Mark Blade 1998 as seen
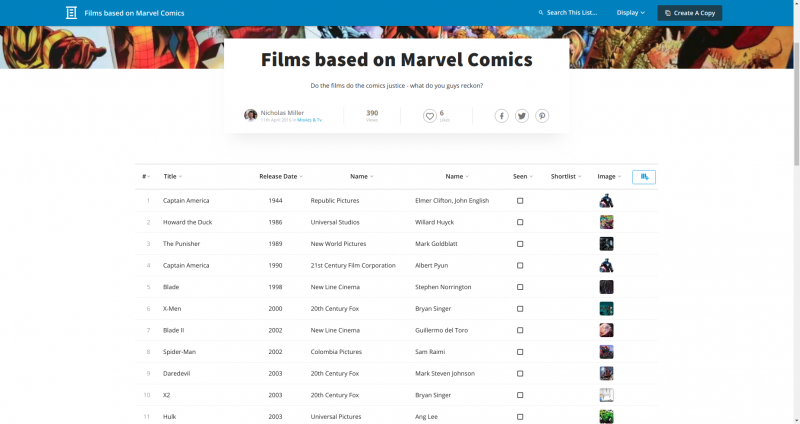The height and width of the screenshot is (424, 800). (x=520, y=287)
